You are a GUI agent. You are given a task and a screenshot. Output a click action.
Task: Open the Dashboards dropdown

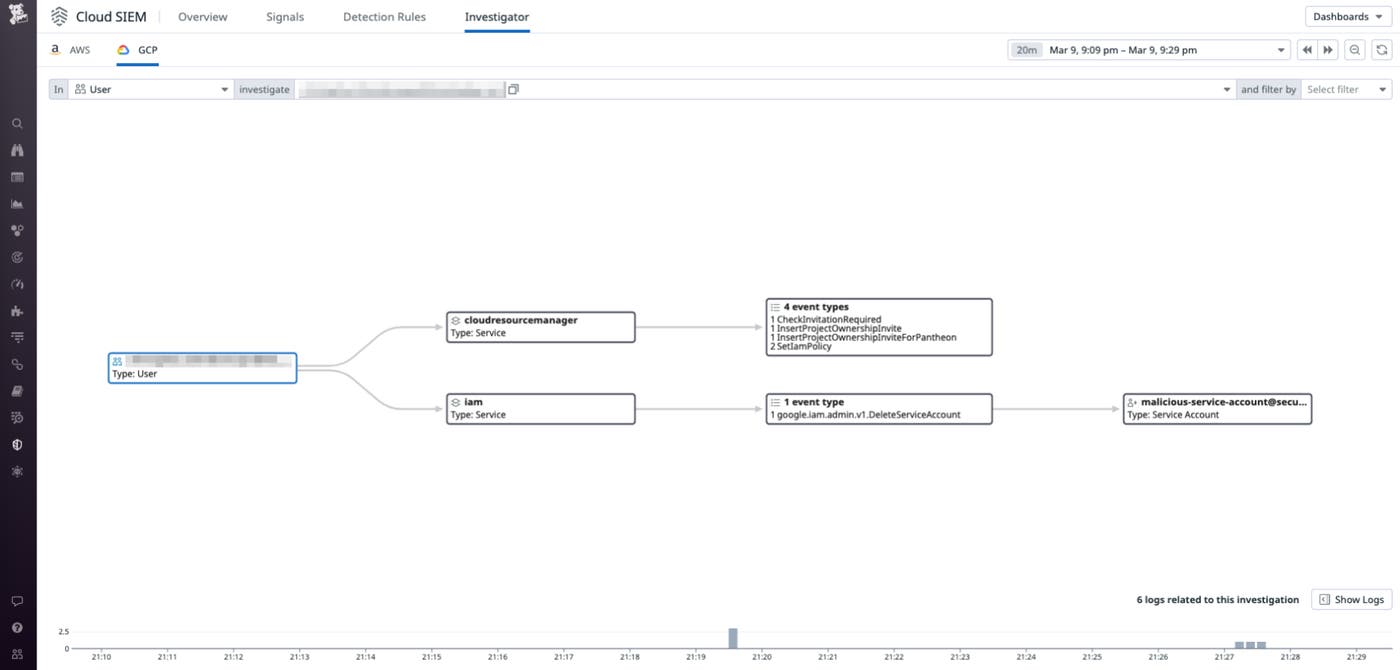tap(1347, 17)
